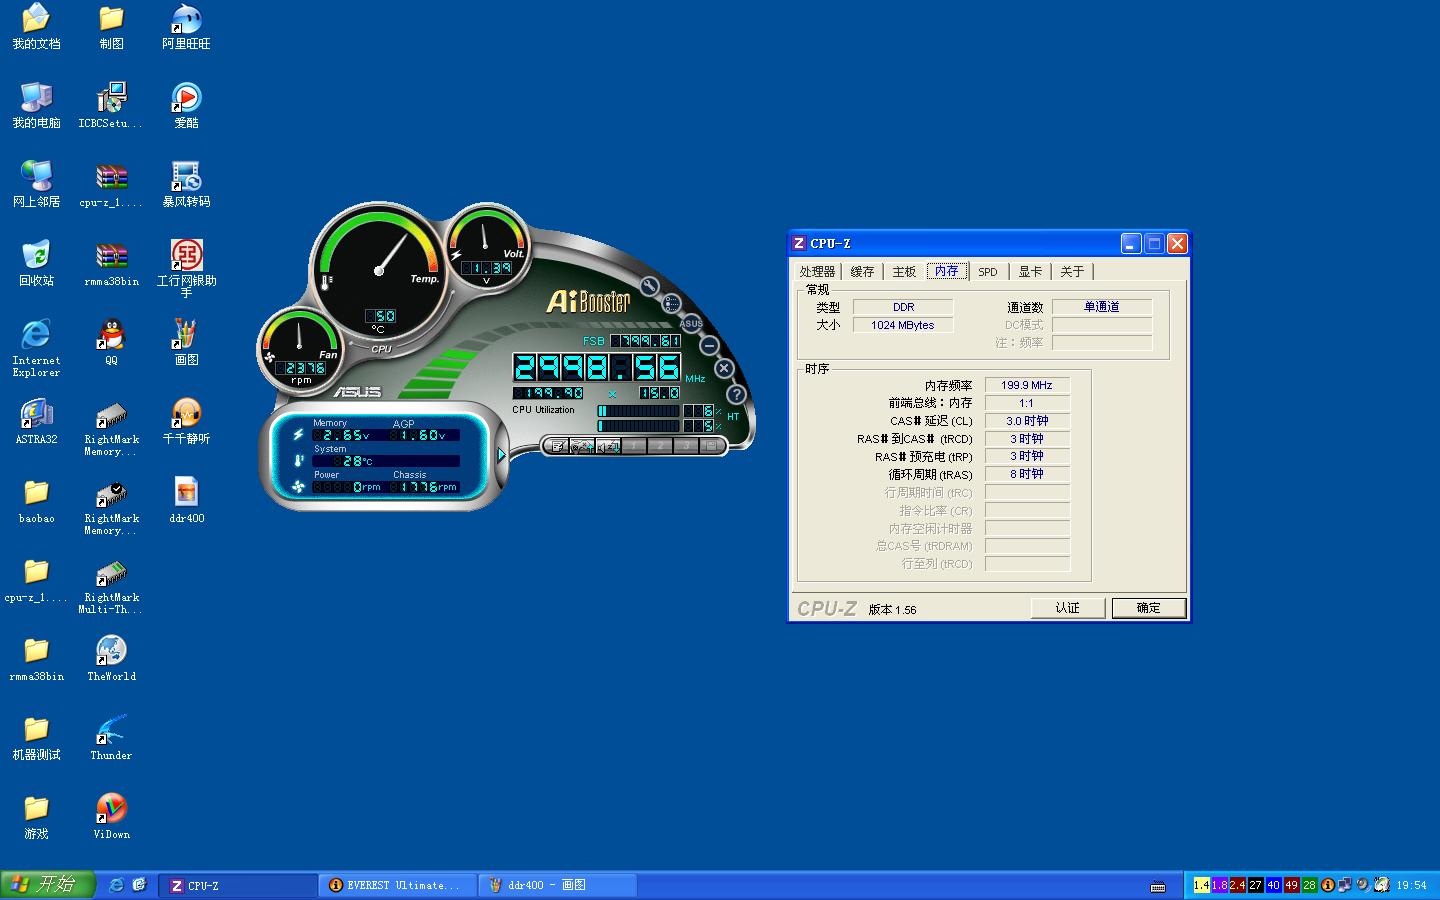
Task: Open 网上邻居 desktop icon
Action: tap(36, 185)
